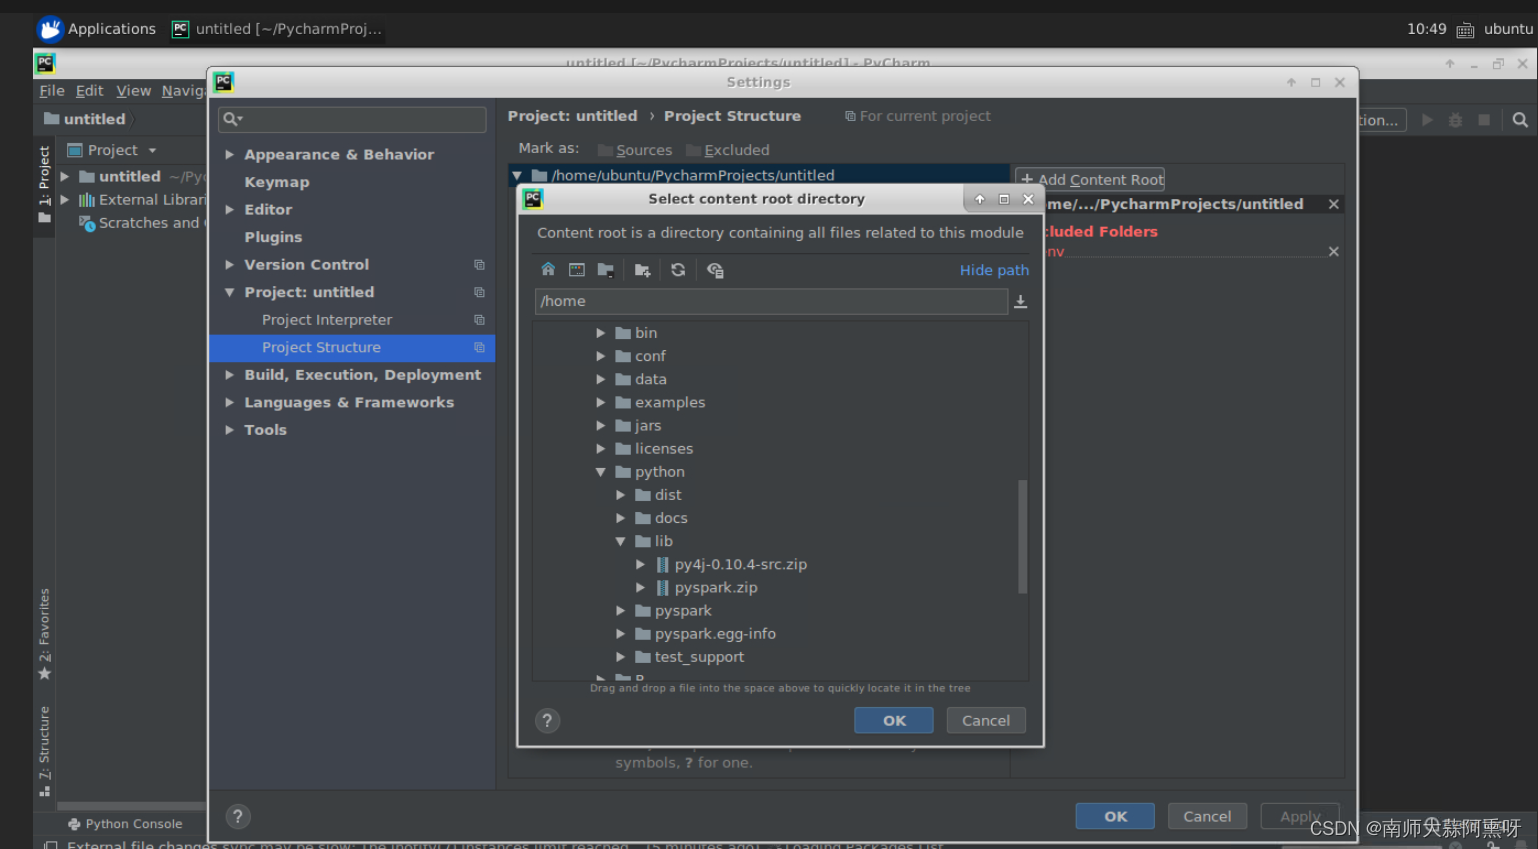Remove excluded folder venv X icon
Viewport: 1538px width, 849px height.
point(1333,251)
